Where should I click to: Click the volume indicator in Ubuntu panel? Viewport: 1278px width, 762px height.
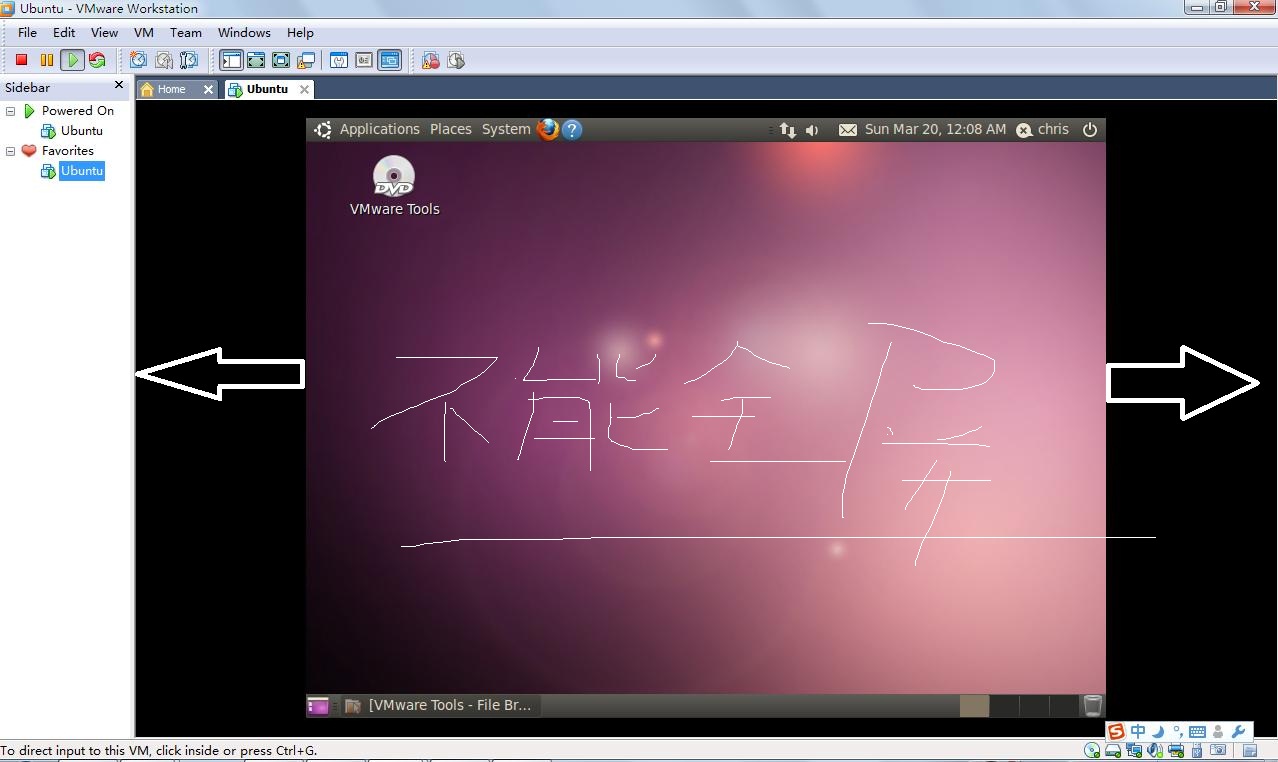812,130
